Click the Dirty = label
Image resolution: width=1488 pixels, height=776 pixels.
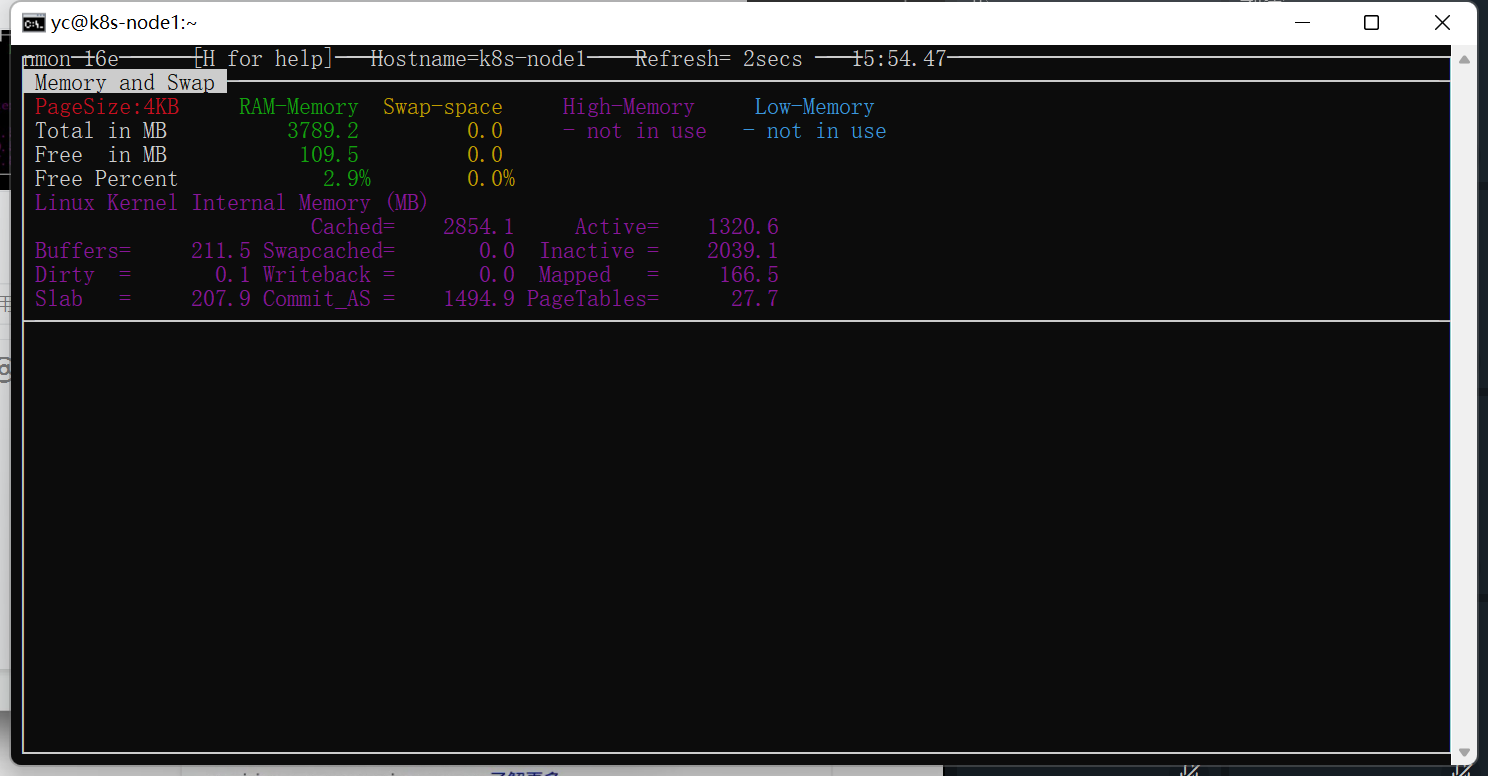(82, 275)
